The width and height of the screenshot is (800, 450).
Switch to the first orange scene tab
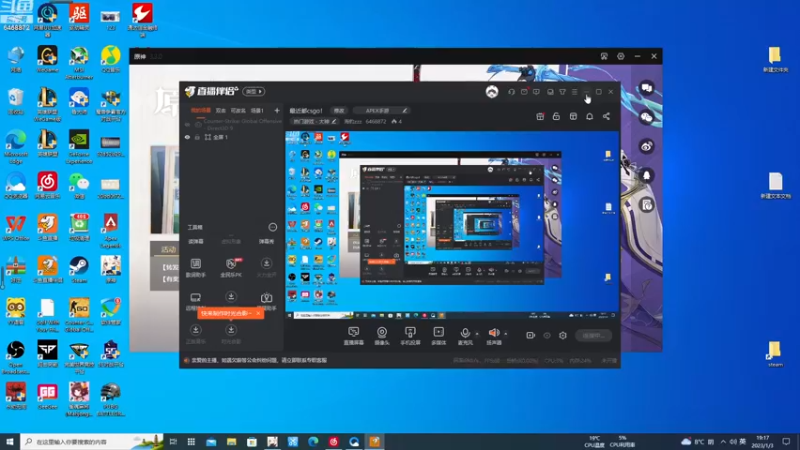(x=201, y=110)
